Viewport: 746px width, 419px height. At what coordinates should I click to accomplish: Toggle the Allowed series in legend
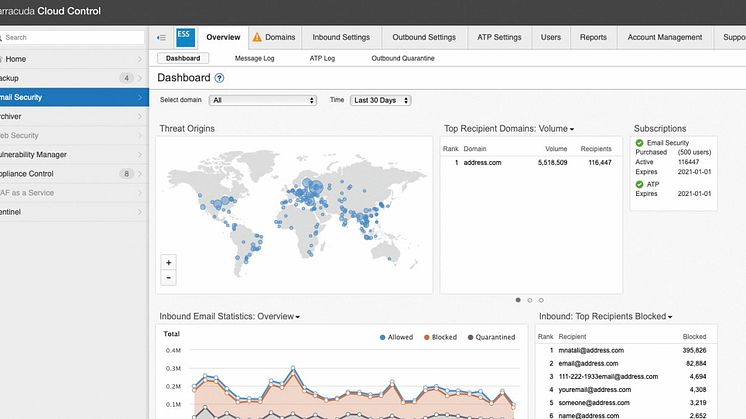pos(396,337)
